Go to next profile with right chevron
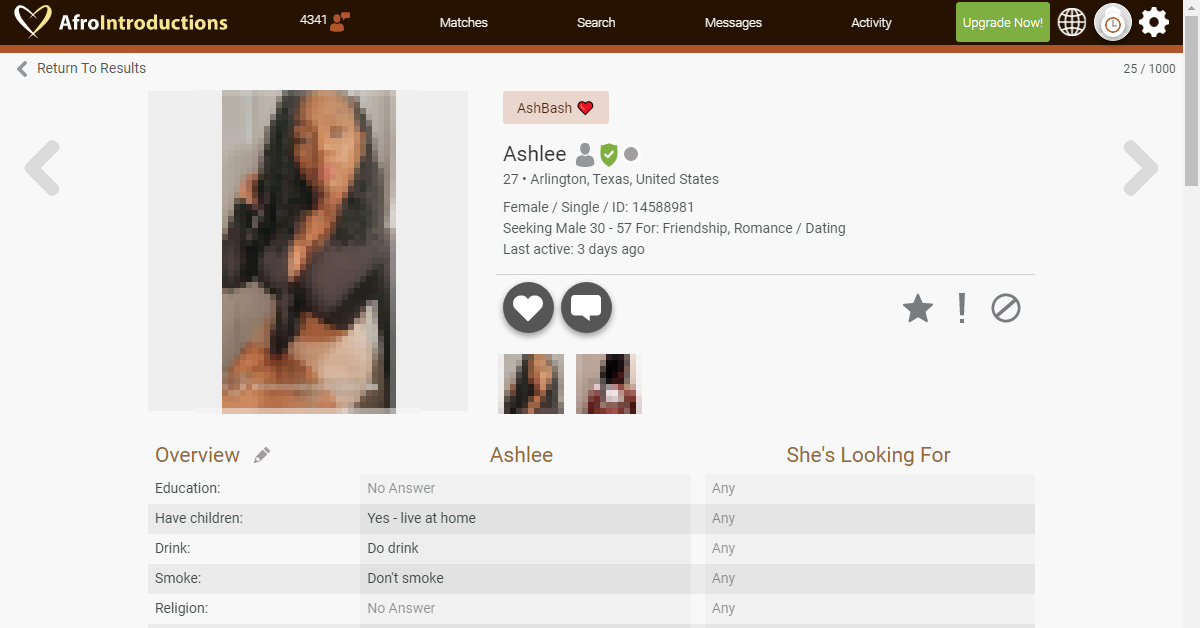This screenshot has height=628, width=1200. click(1141, 168)
